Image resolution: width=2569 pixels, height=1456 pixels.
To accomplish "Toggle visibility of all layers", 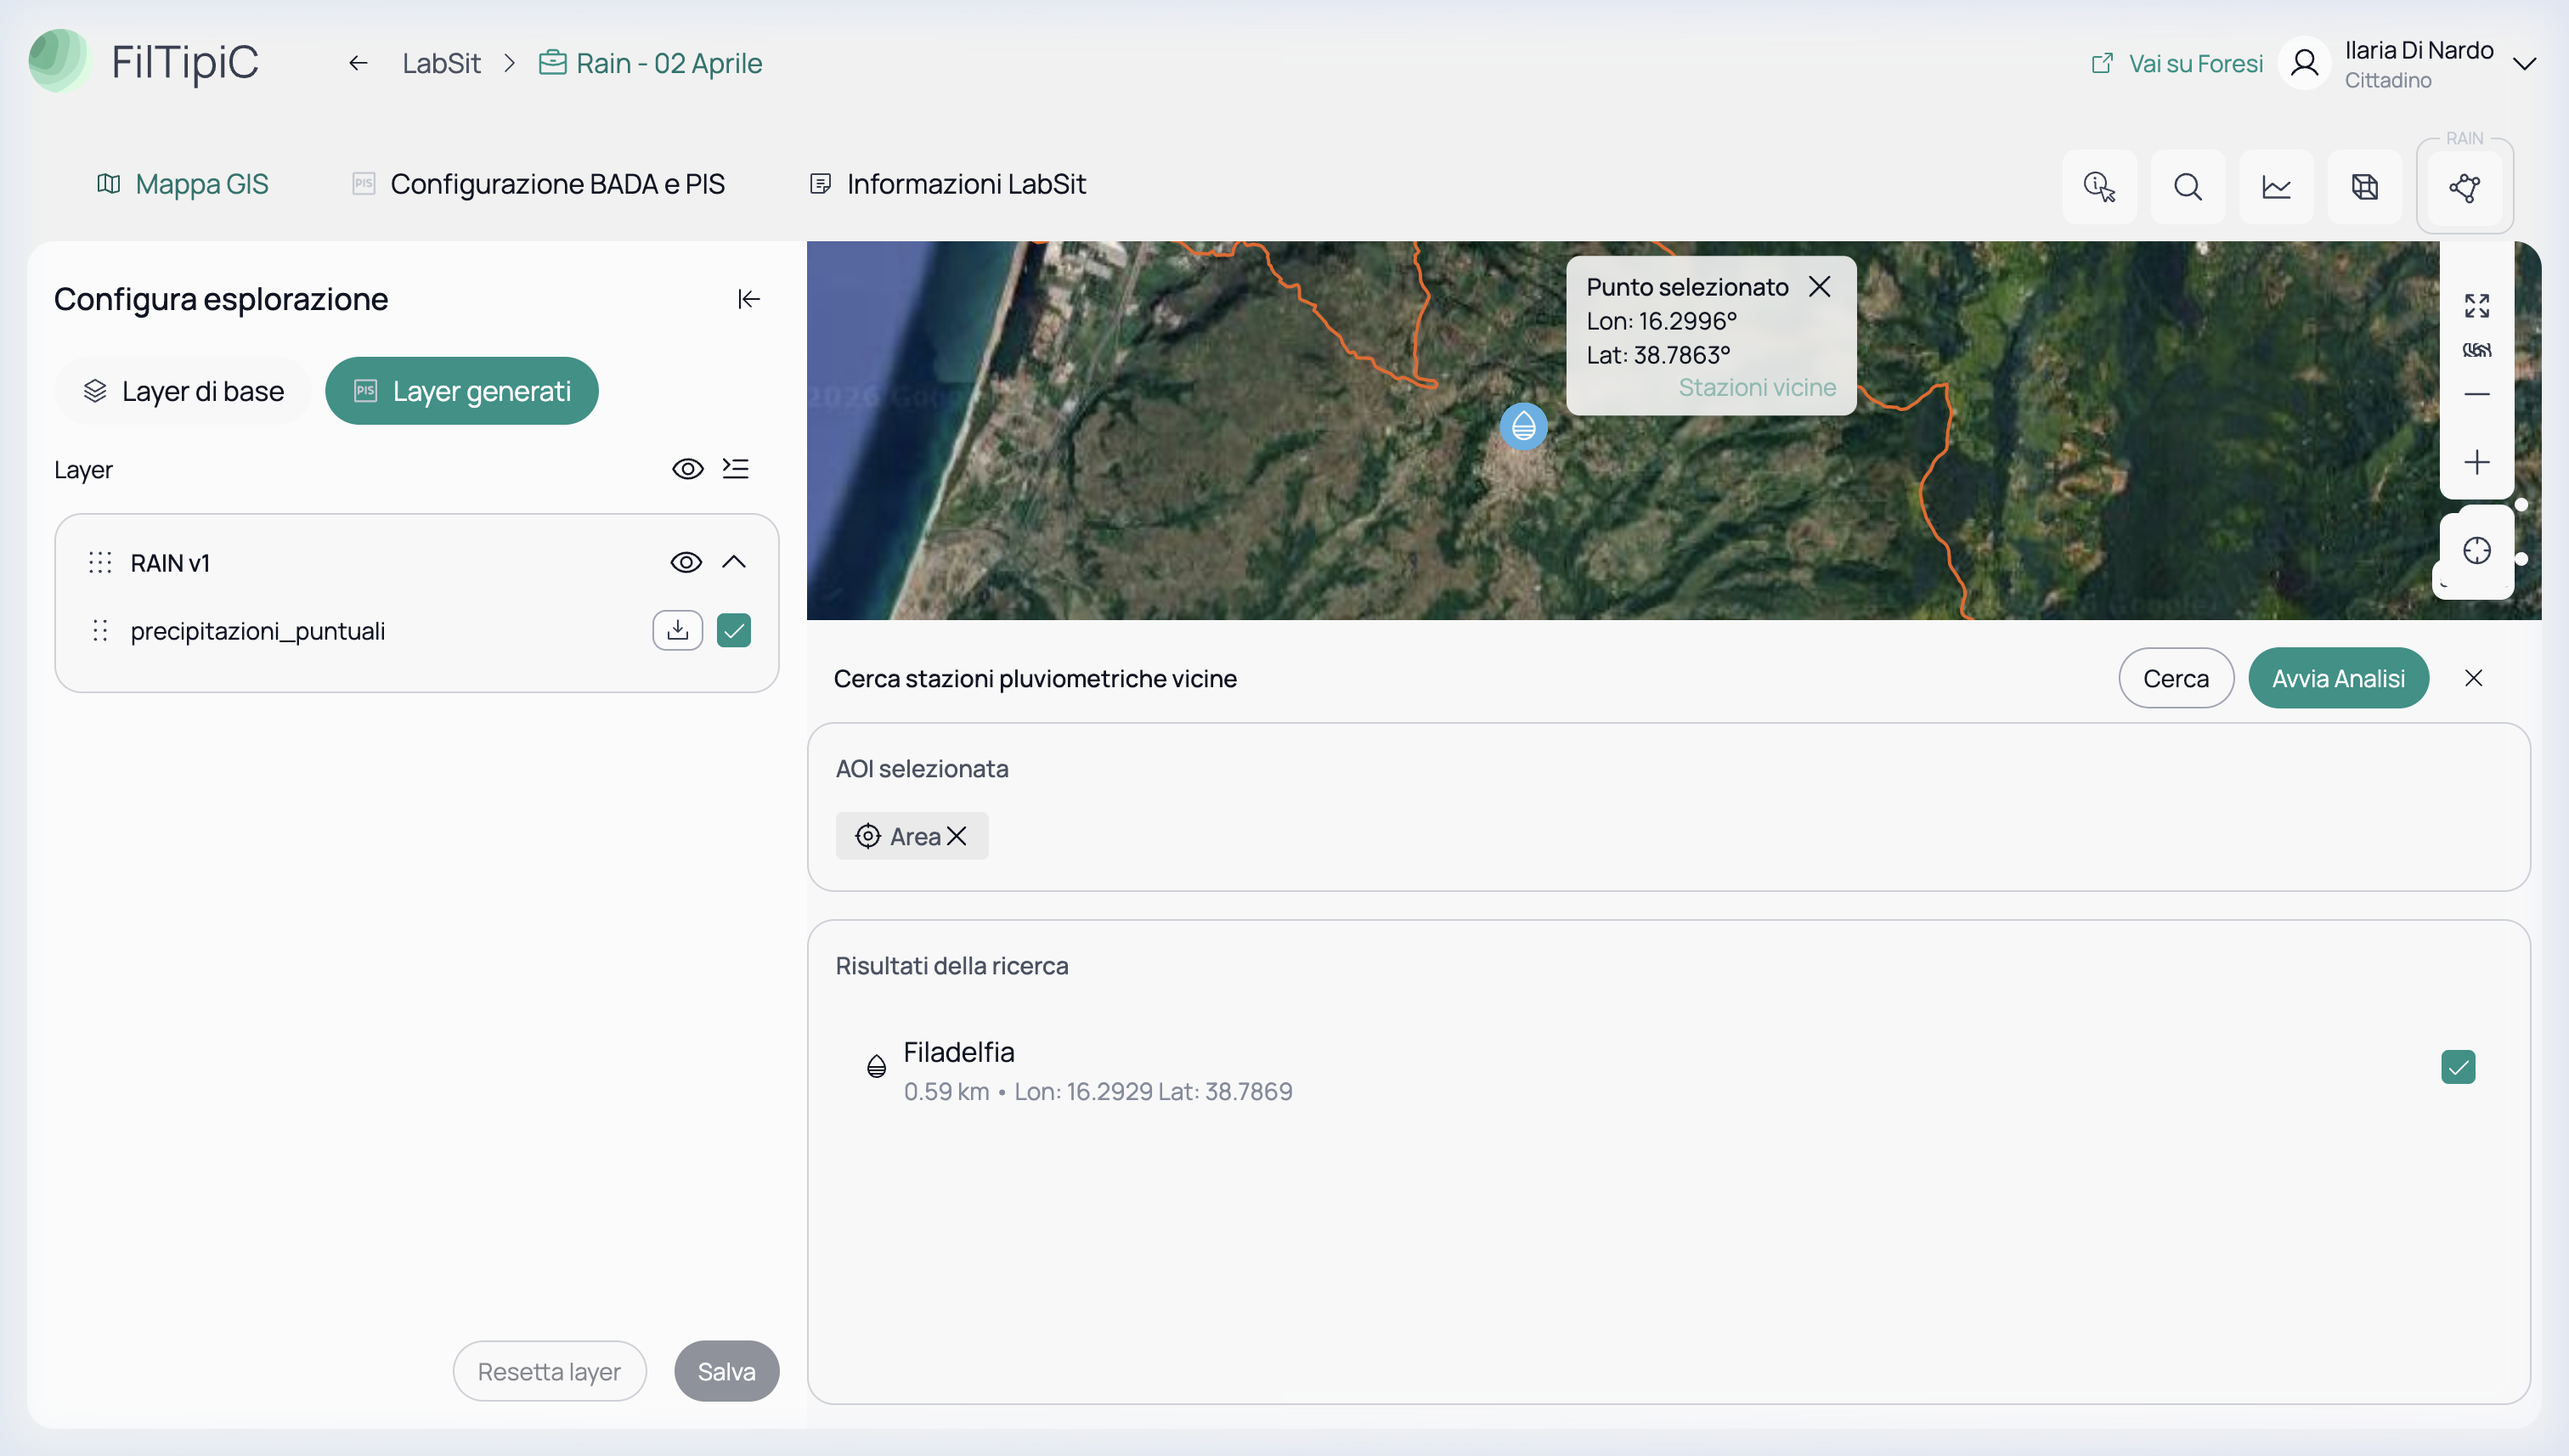I will [x=688, y=469].
